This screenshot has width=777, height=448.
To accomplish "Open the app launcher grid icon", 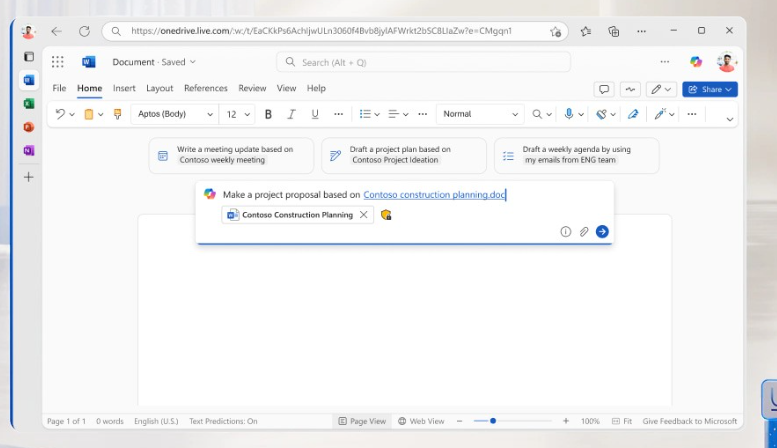I will pos(57,62).
